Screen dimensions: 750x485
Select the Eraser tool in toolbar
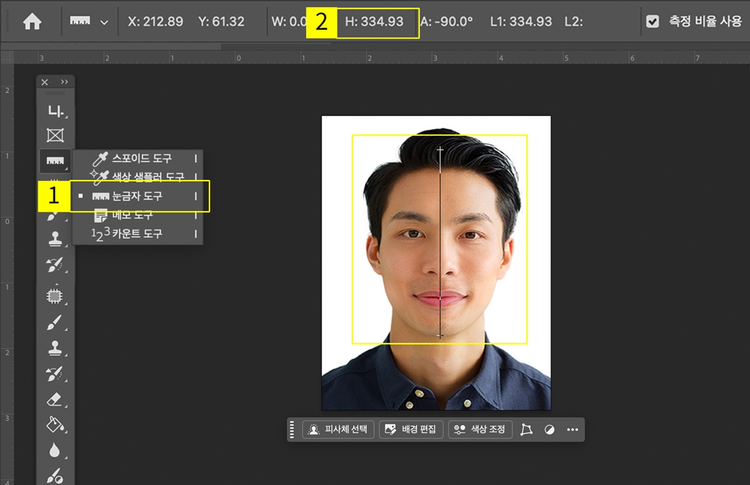pos(54,399)
